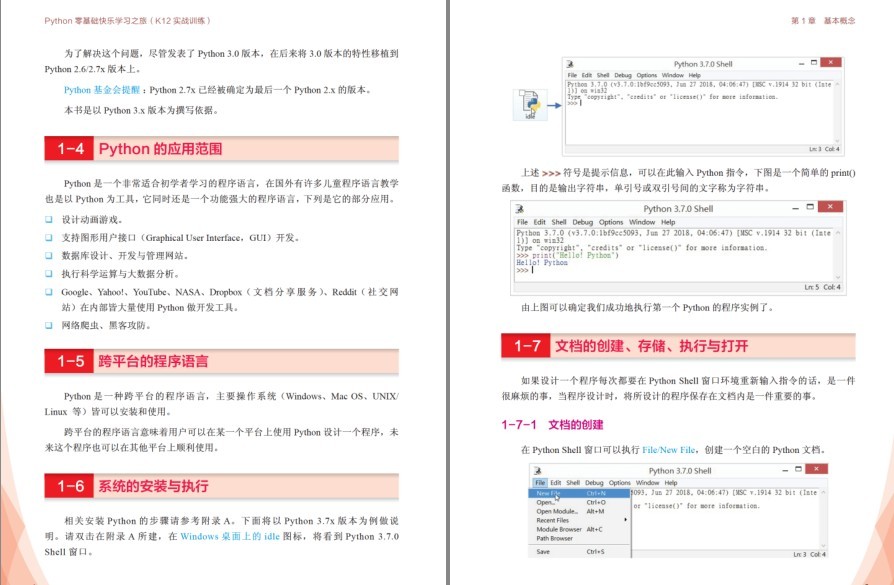Open Options menu in the Shell window beside idle icon
Image resolution: width=894 pixels, height=585 pixels.
tap(647, 75)
